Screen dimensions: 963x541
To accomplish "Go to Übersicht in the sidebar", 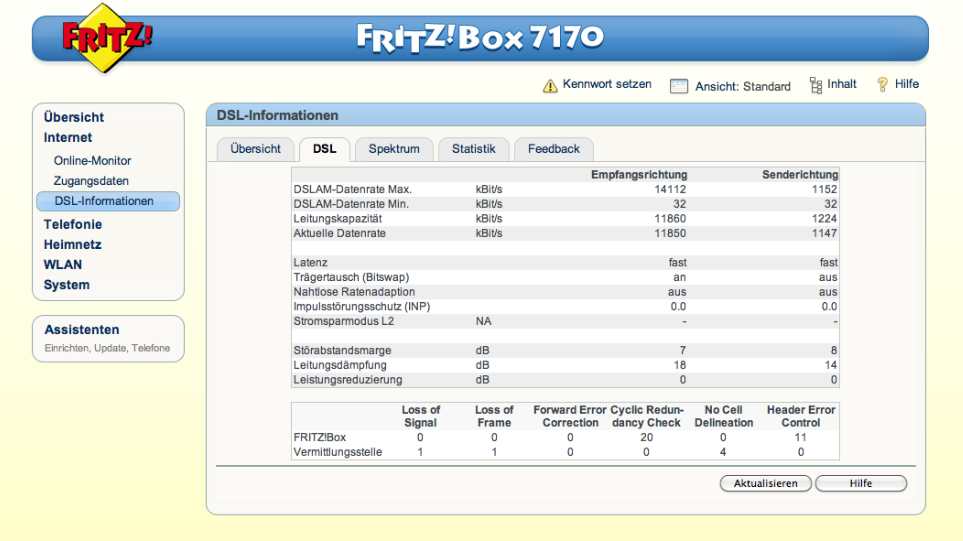I will [74, 117].
